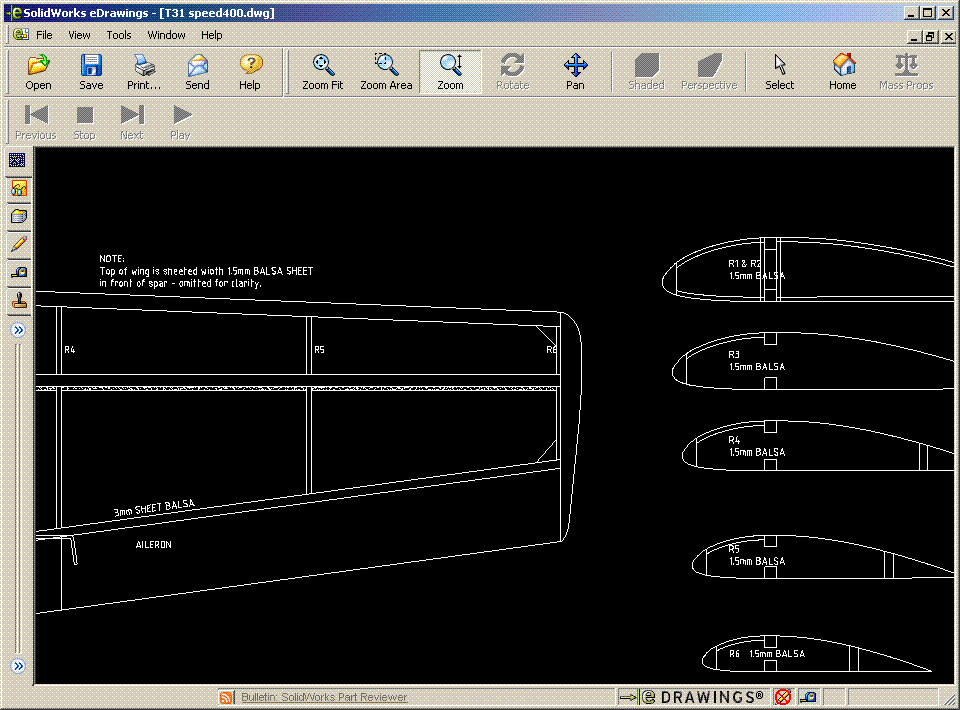Restore the inner document window
Screen dimensions: 960x710
pos(931,37)
